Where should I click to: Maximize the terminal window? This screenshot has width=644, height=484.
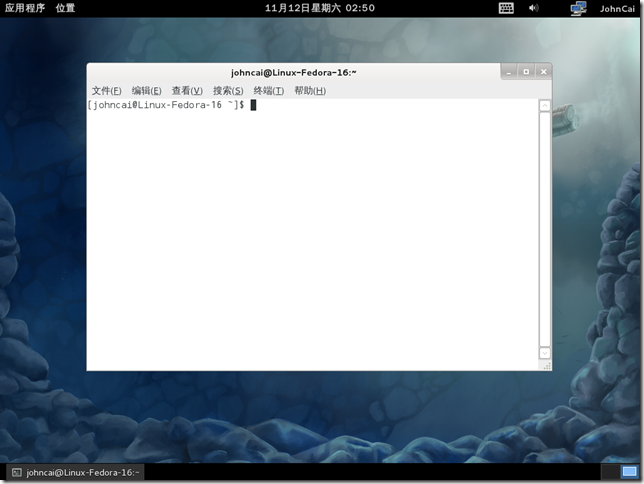click(526, 72)
